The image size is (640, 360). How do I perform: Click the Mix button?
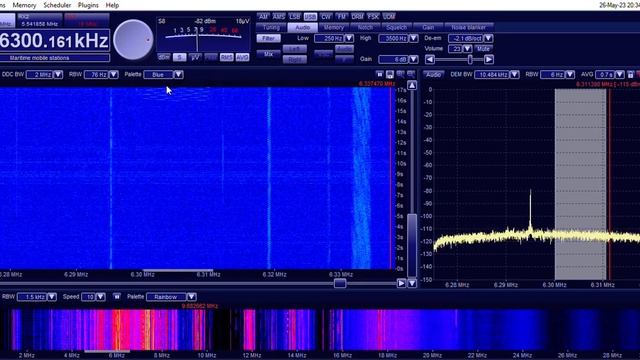[x=269, y=54]
